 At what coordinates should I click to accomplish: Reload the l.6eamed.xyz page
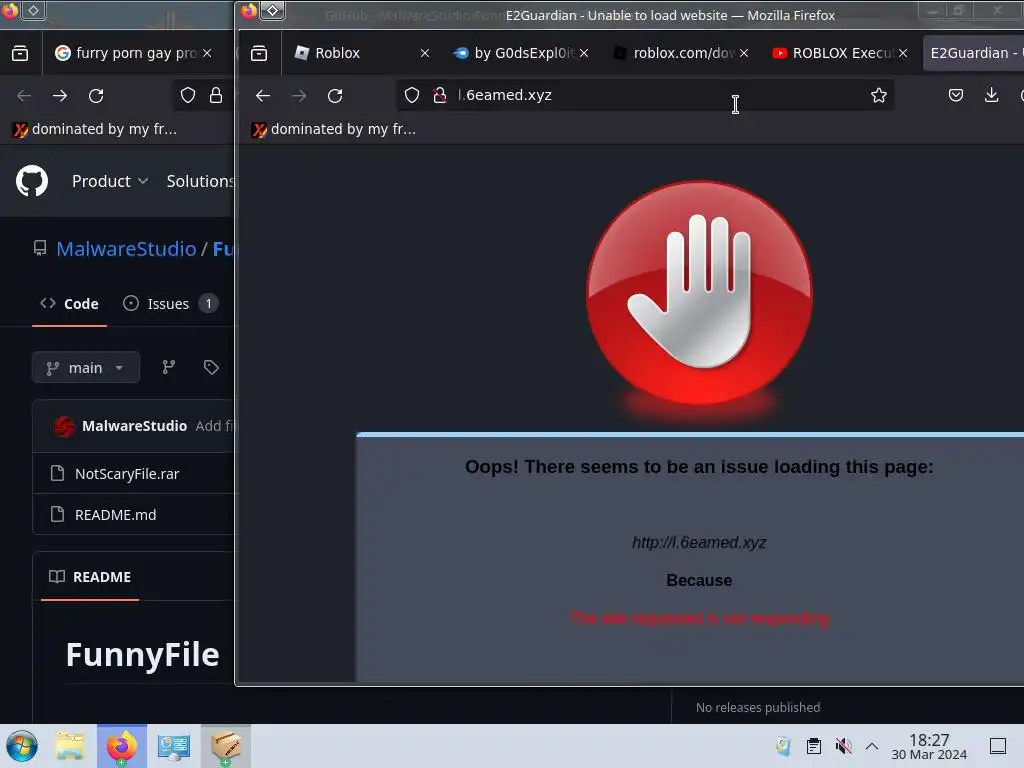click(x=335, y=96)
